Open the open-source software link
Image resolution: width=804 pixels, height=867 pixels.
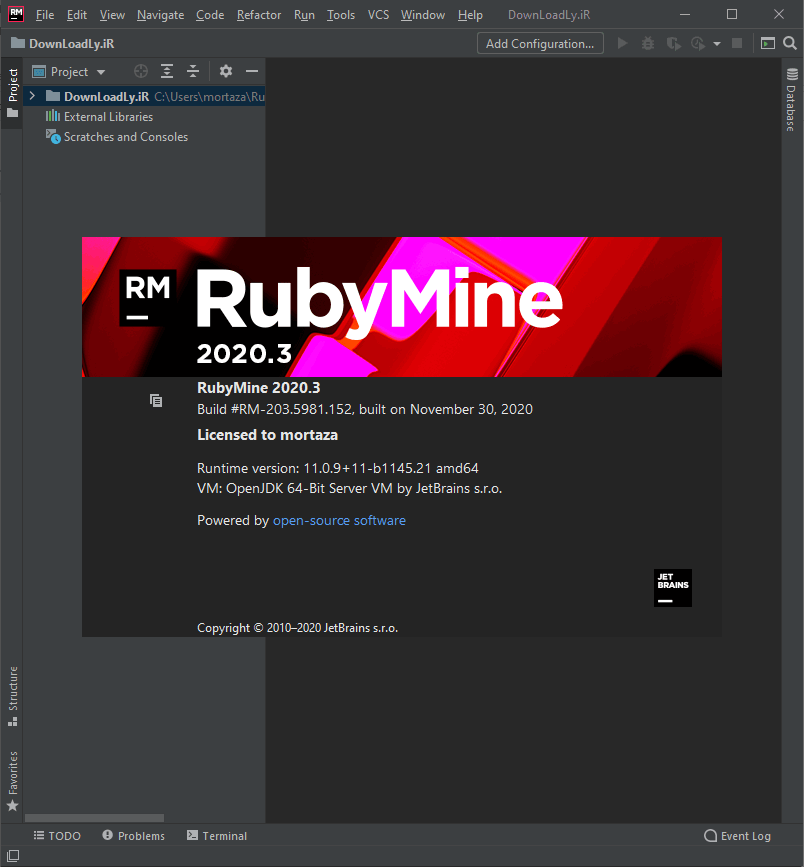[339, 520]
